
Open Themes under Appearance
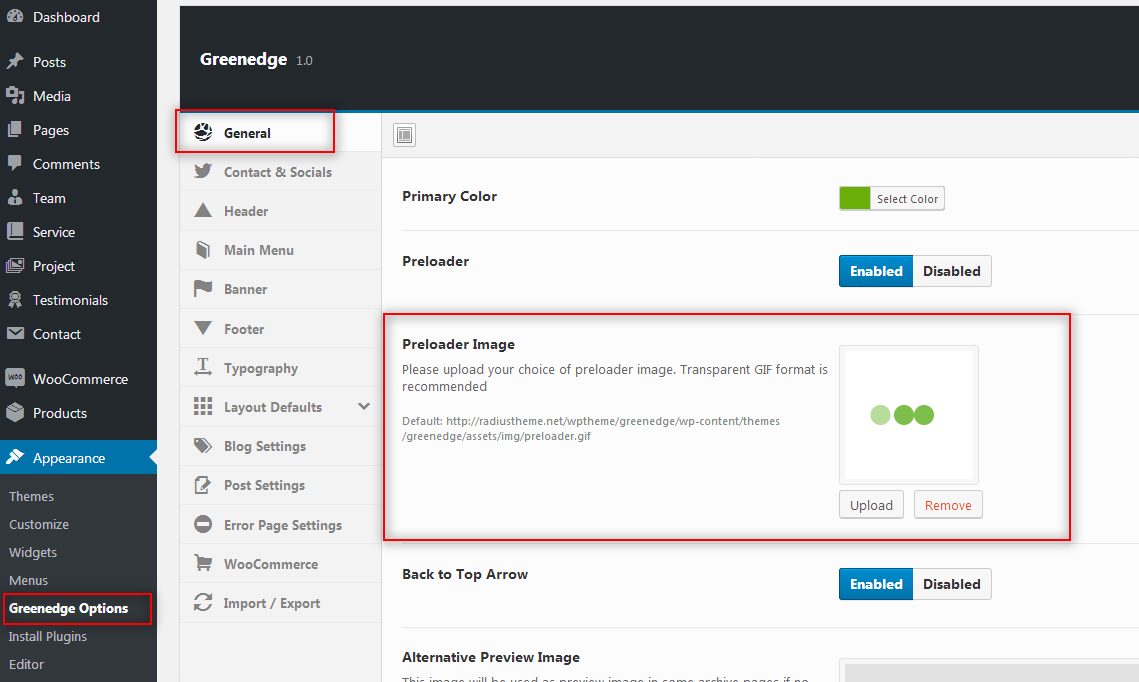[x=31, y=496]
